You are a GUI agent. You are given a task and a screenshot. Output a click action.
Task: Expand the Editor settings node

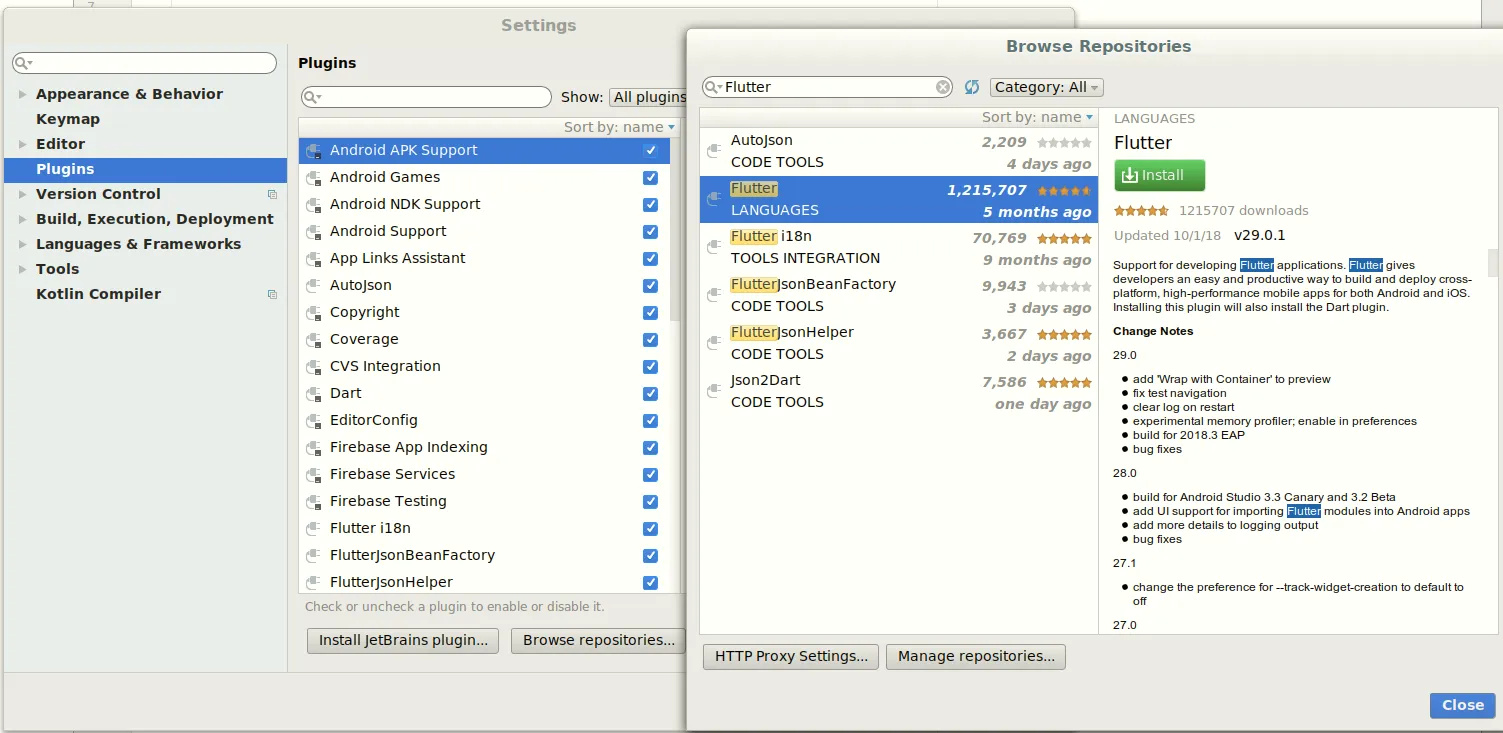click(x=22, y=144)
